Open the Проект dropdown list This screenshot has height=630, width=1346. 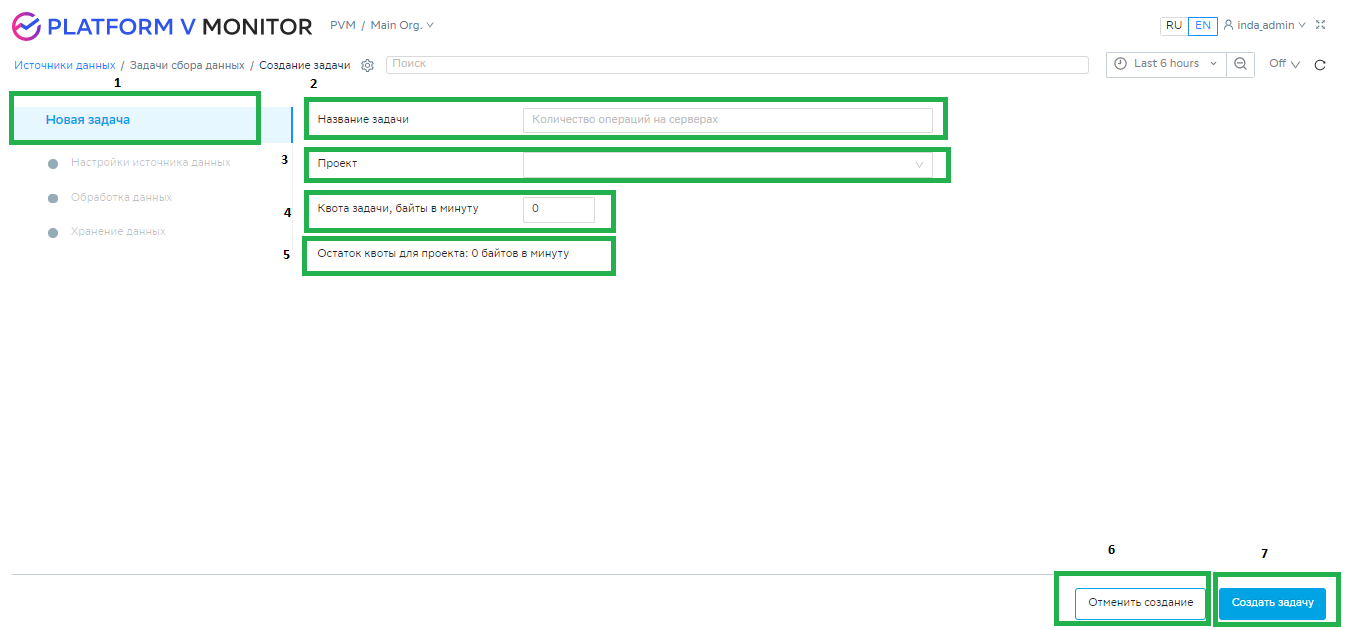[x=727, y=164]
